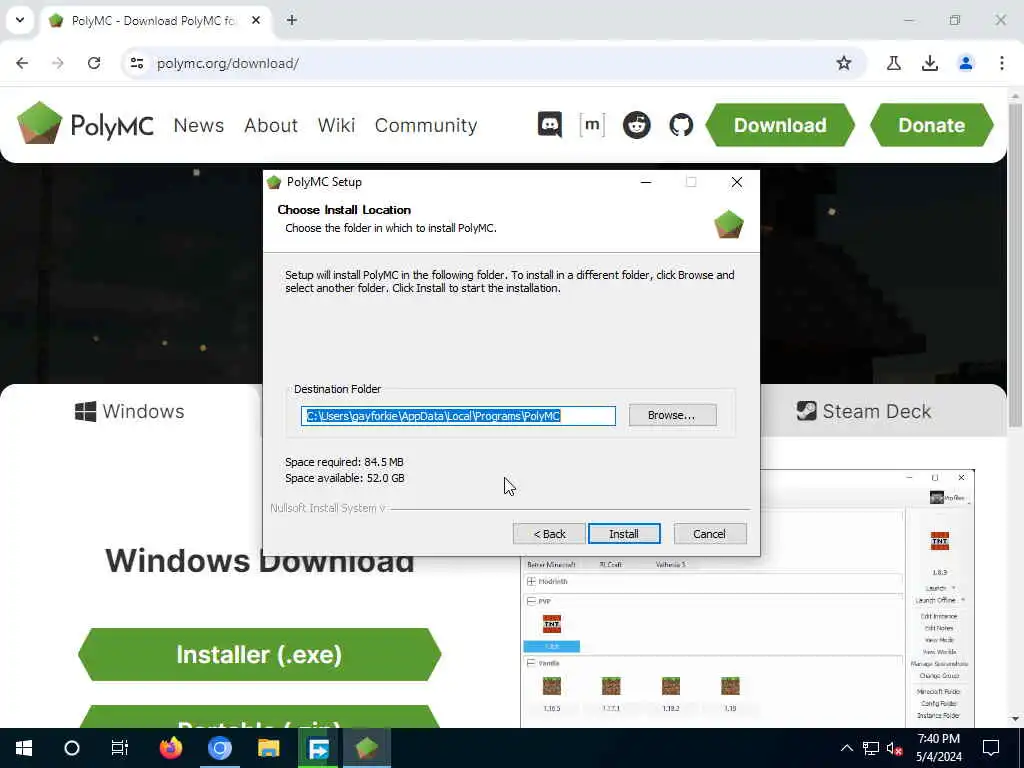Open Chrome downloads icon
Image resolution: width=1024 pixels, height=768 pixels.
tap(929, 63)
